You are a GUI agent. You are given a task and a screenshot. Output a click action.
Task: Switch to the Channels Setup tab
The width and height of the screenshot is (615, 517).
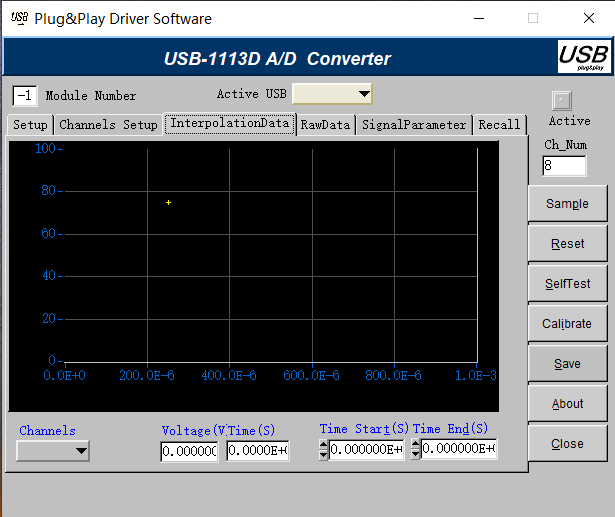(108, 125)
